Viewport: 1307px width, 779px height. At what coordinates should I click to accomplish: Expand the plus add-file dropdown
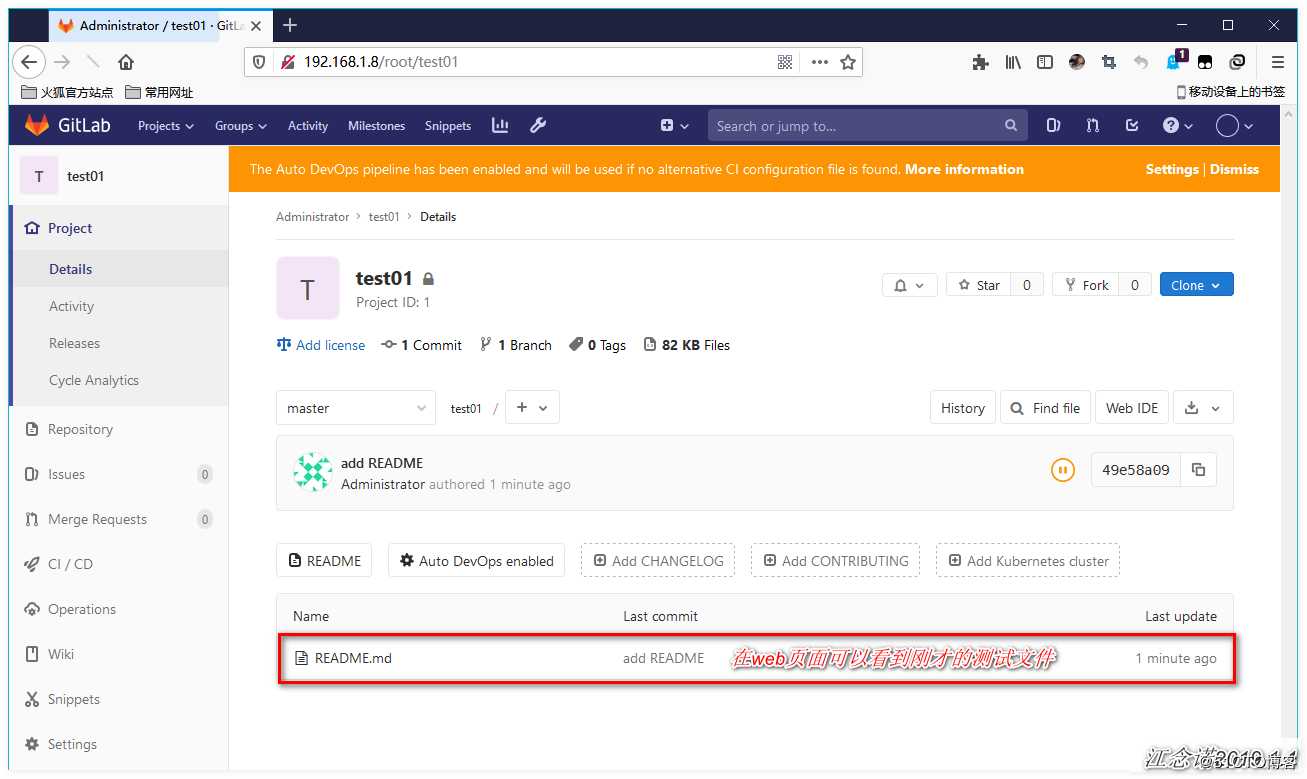pos(532,408)
